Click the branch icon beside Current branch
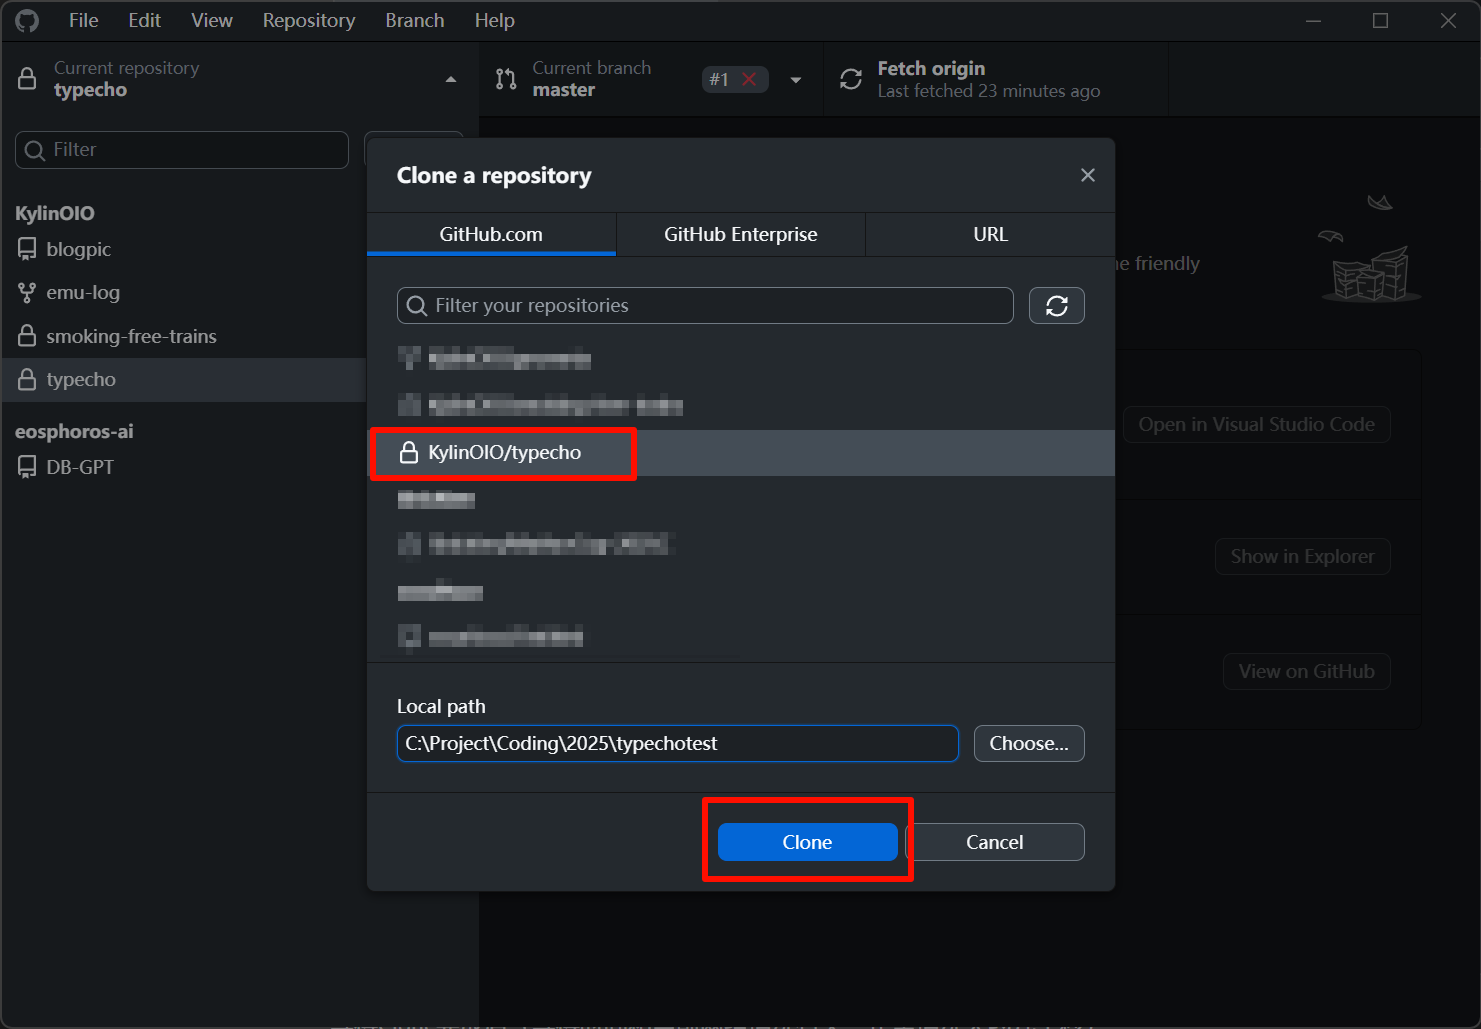 tap(506, 79)
